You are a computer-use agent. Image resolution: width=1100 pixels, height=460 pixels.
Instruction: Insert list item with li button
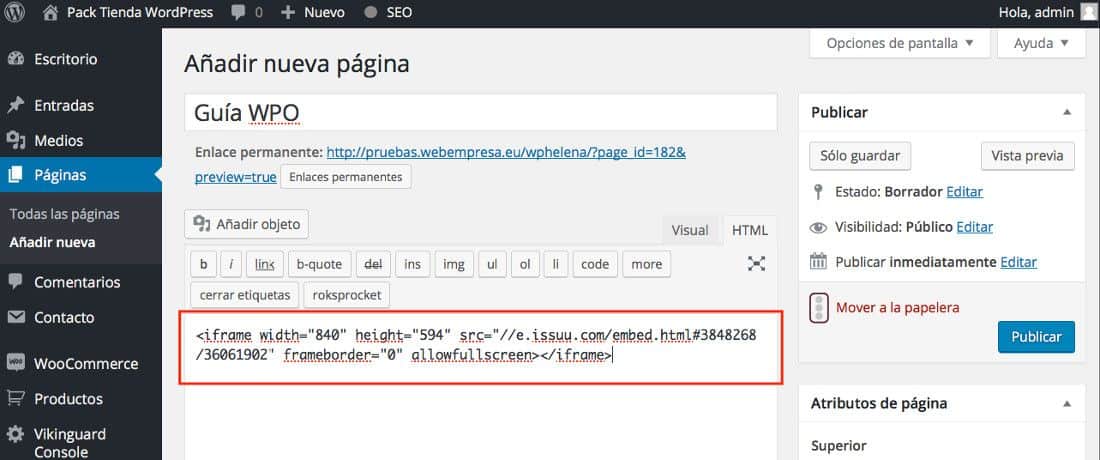(556, 264)
